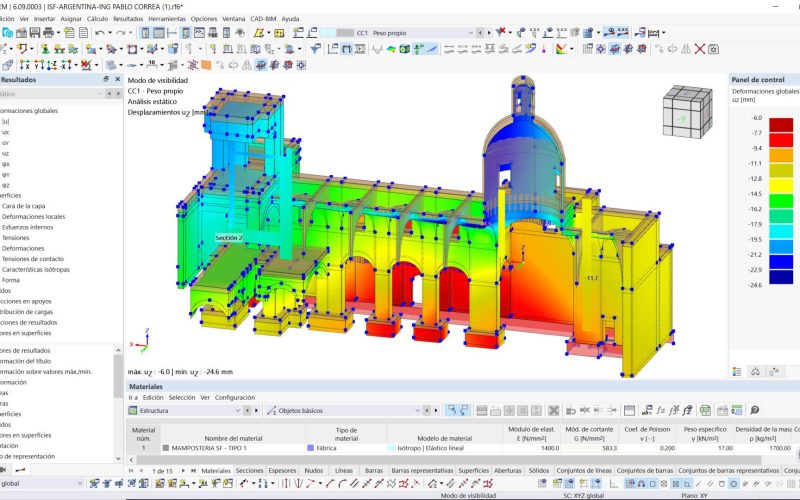Switch to the Nudos tab
The width and height of the screenshot is (800, 500).
(x=314, y=470)
